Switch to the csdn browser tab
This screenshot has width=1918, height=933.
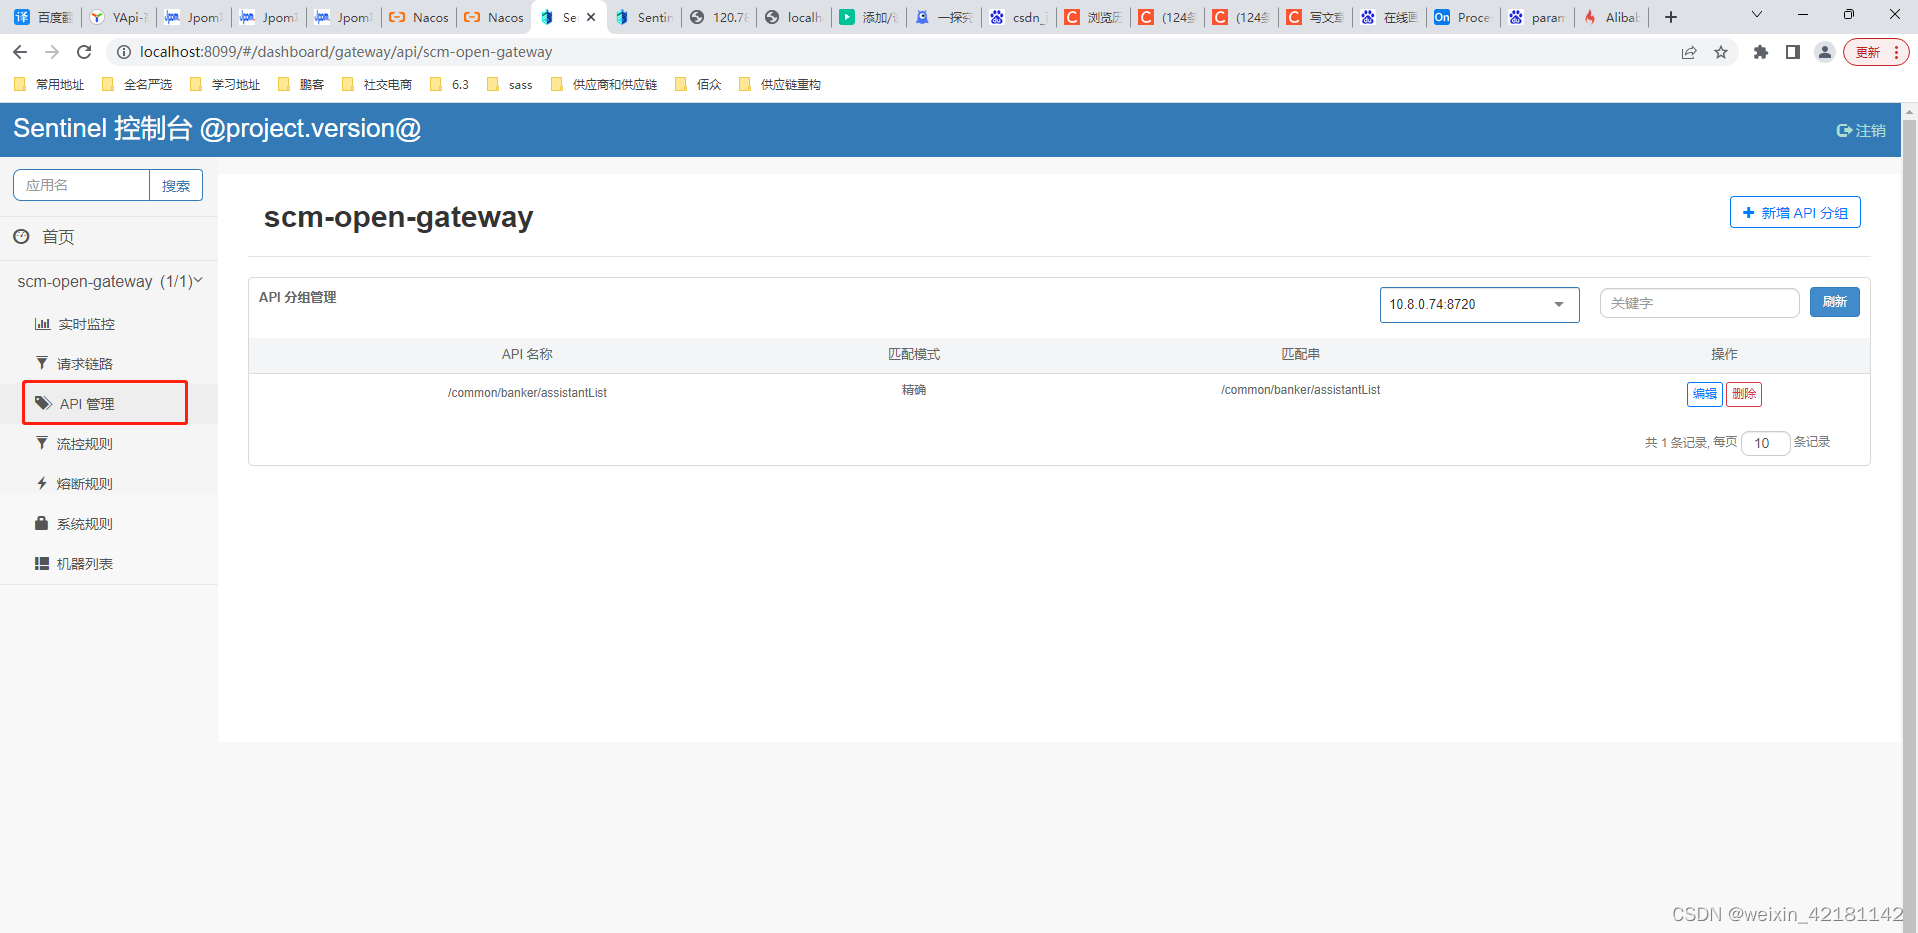click(x=1018, y=17)
